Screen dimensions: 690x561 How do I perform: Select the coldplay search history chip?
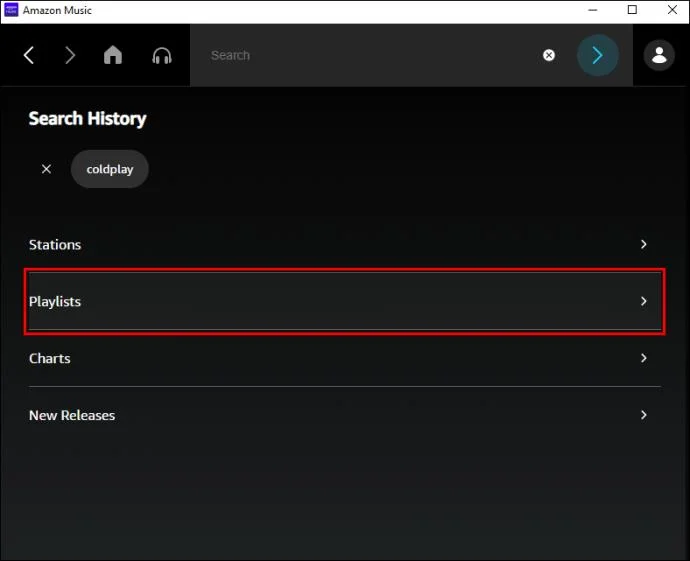click(110, 169)
